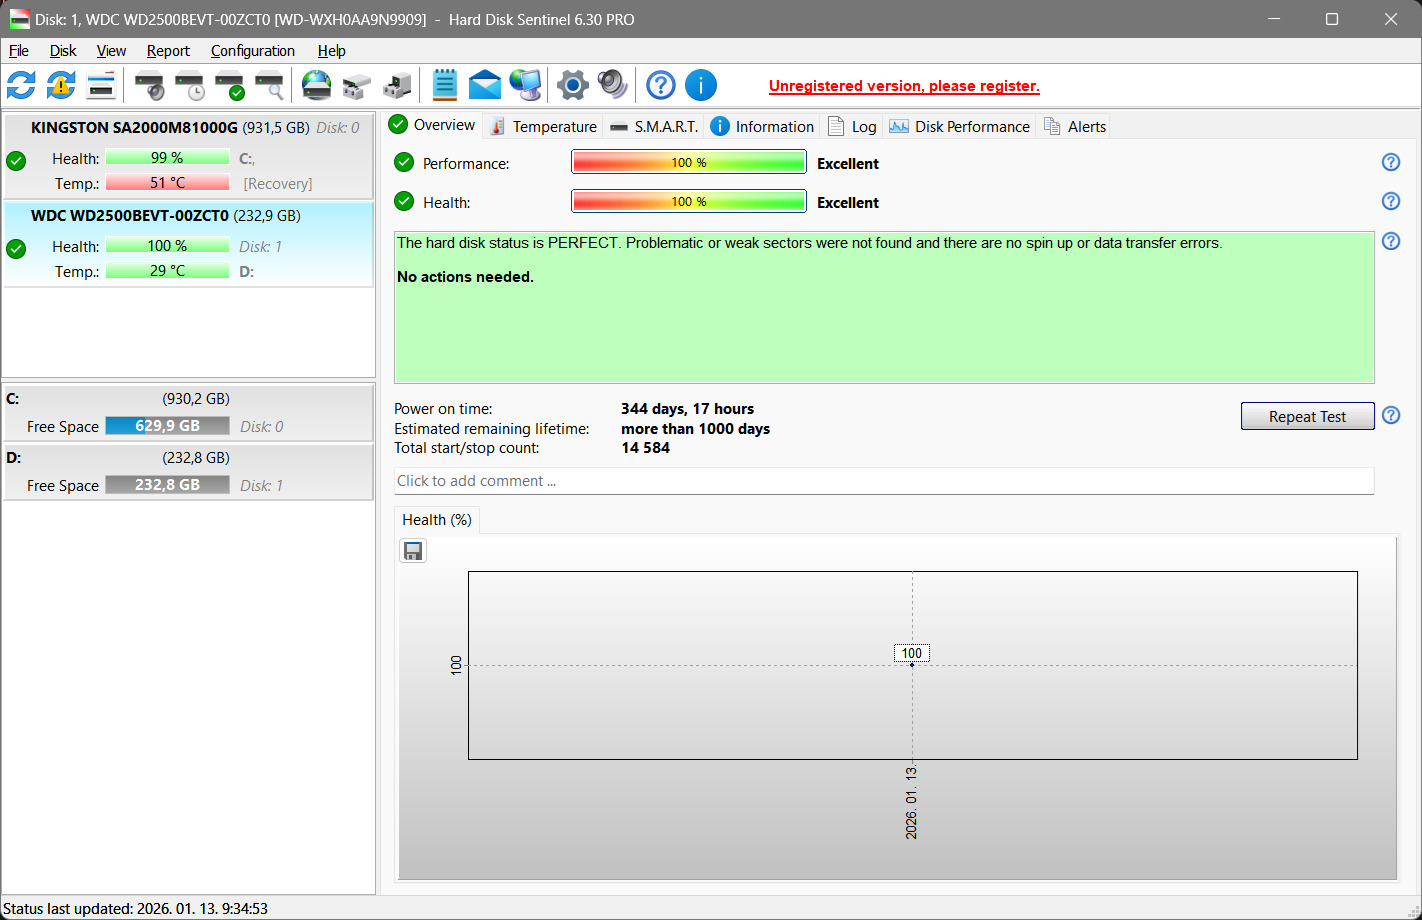This screenshot has height=920, width=1422.
Task: Click the open drive tray icon
Action: (x=357, y=86)
